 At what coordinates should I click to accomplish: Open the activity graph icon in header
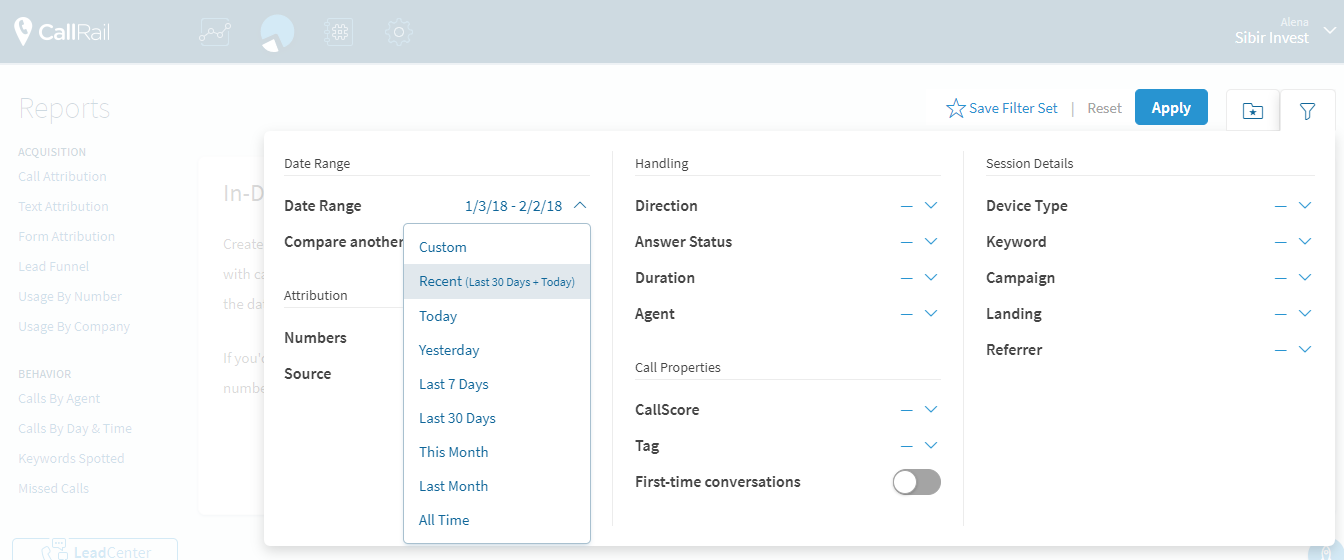pos(215,32)
